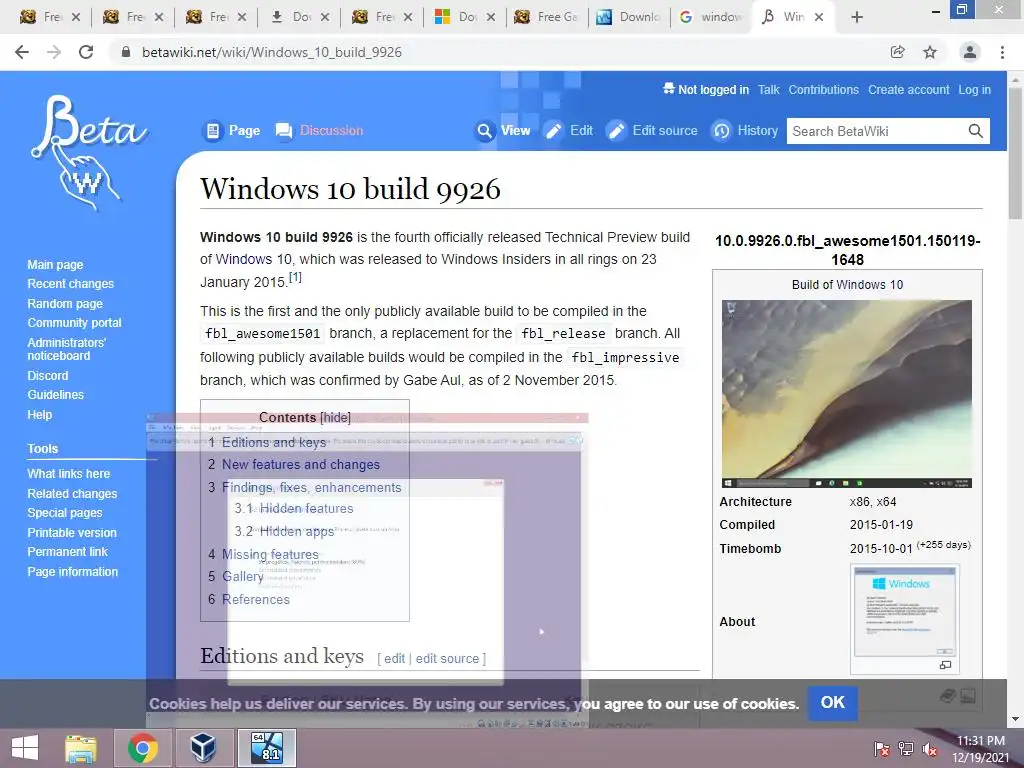The image size is (1024, 768).
Task: Open the Windows 10 desktop screenshot thumbnail
Action: tap(846, 394)
